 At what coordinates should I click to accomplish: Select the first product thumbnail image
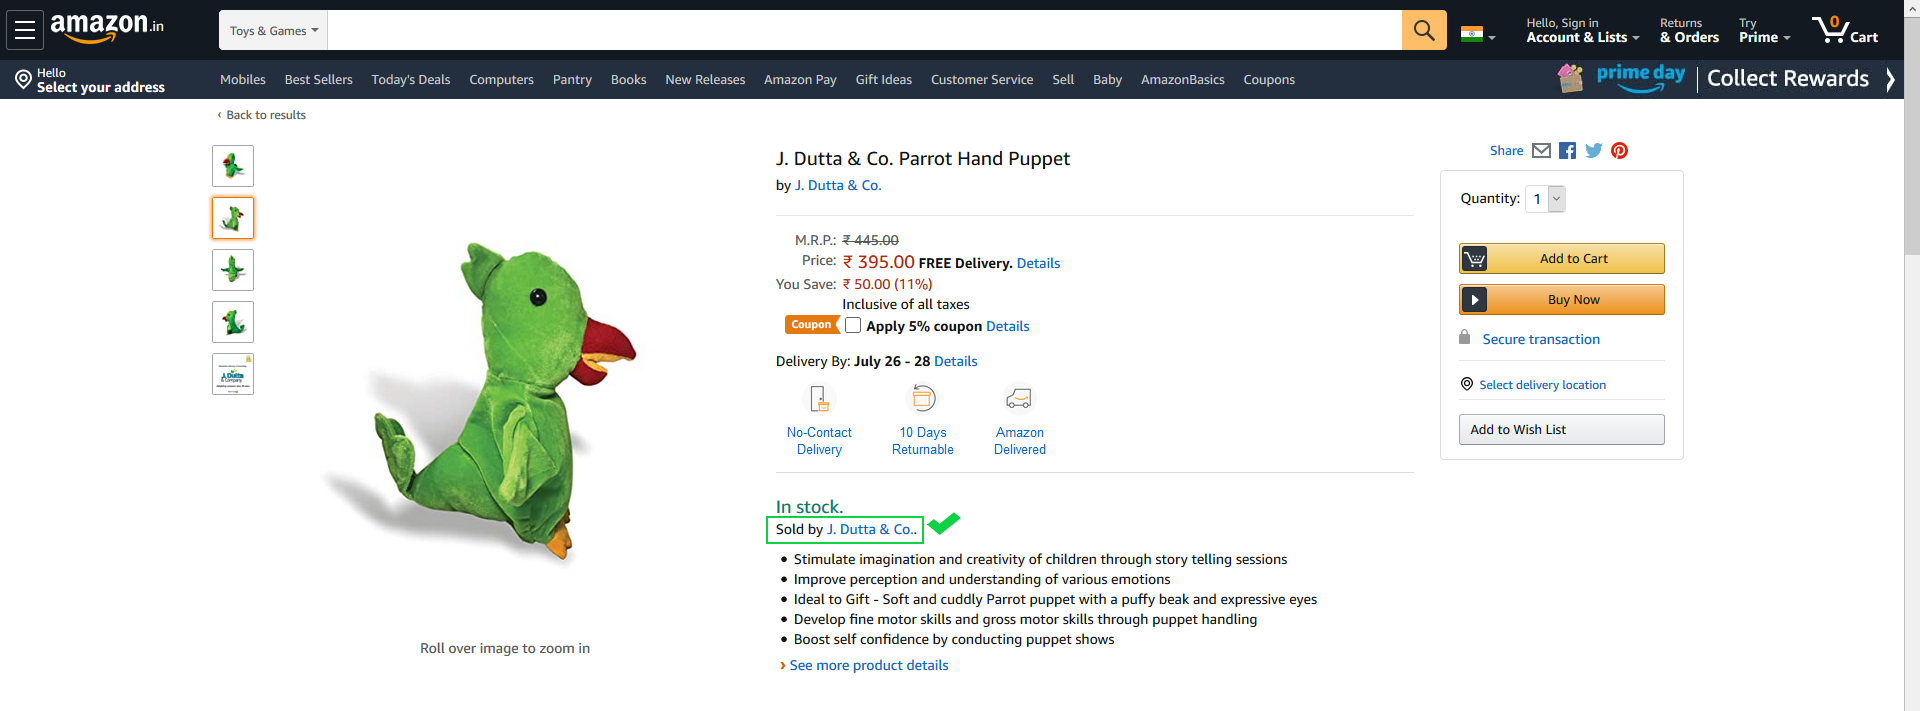tap(233, 166)
